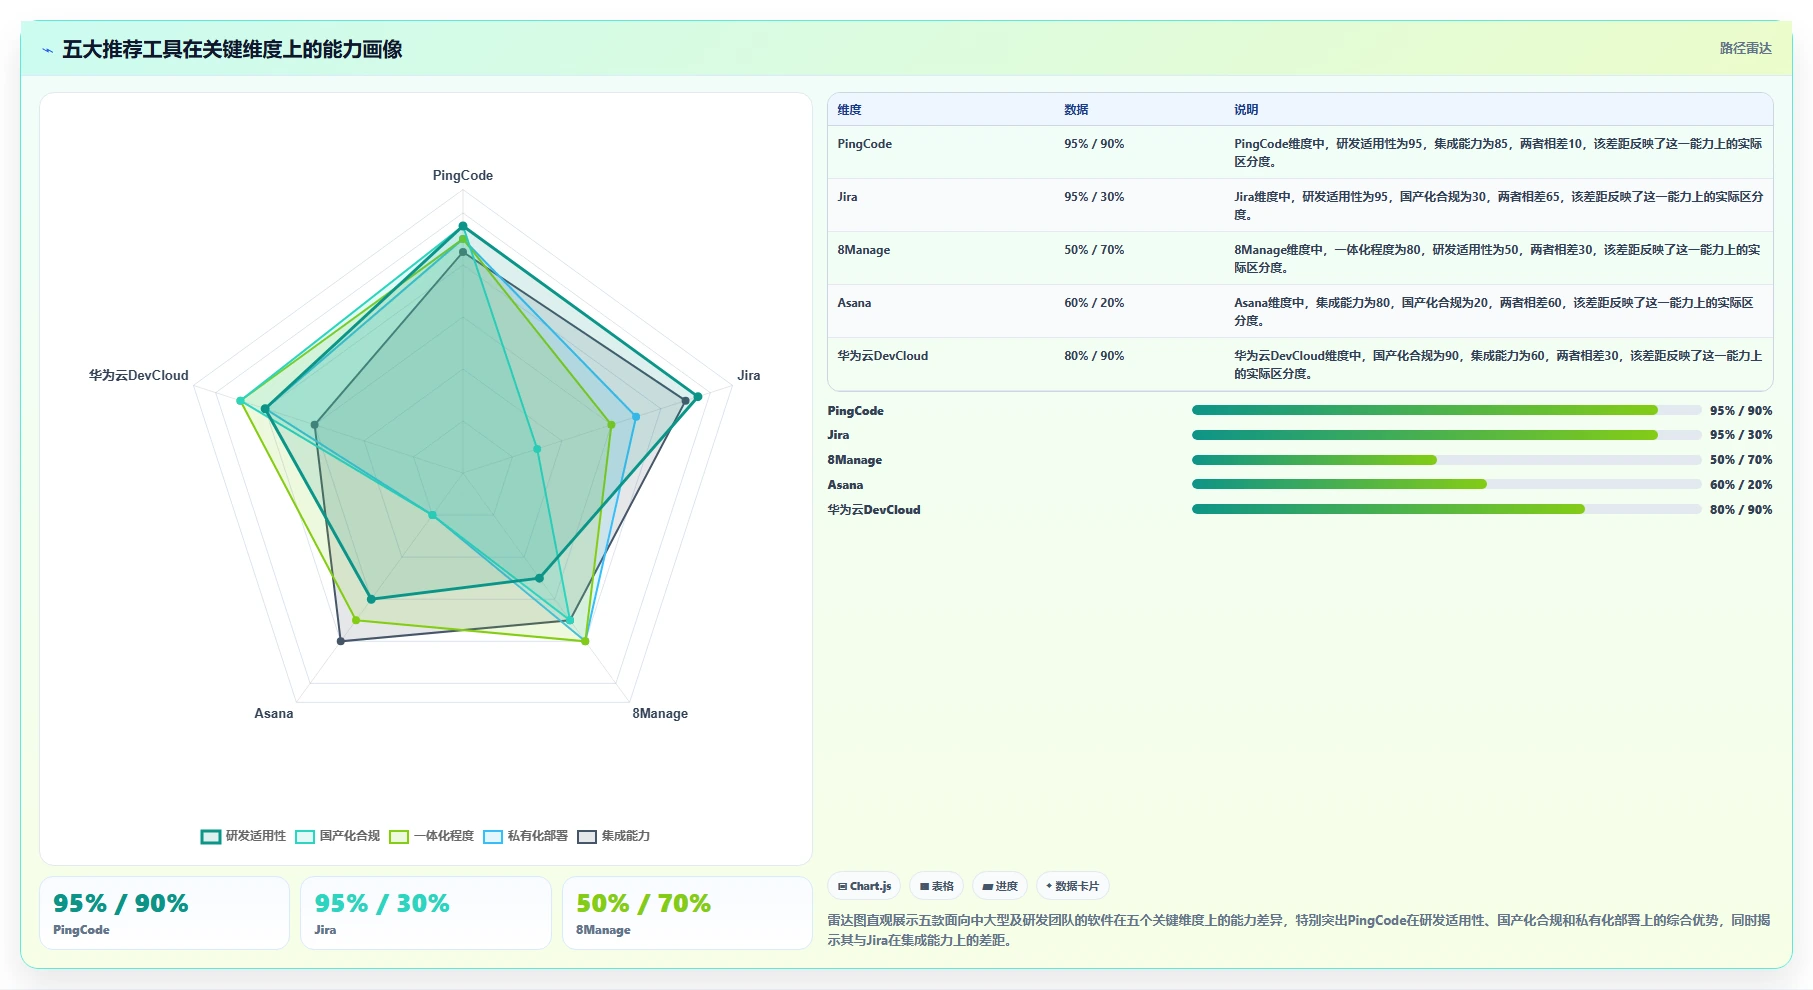Image resolution: width=1813 pixels, height=990 pixels.
Task: Click the PingCode progress bar
Action: click(1446, 410)
